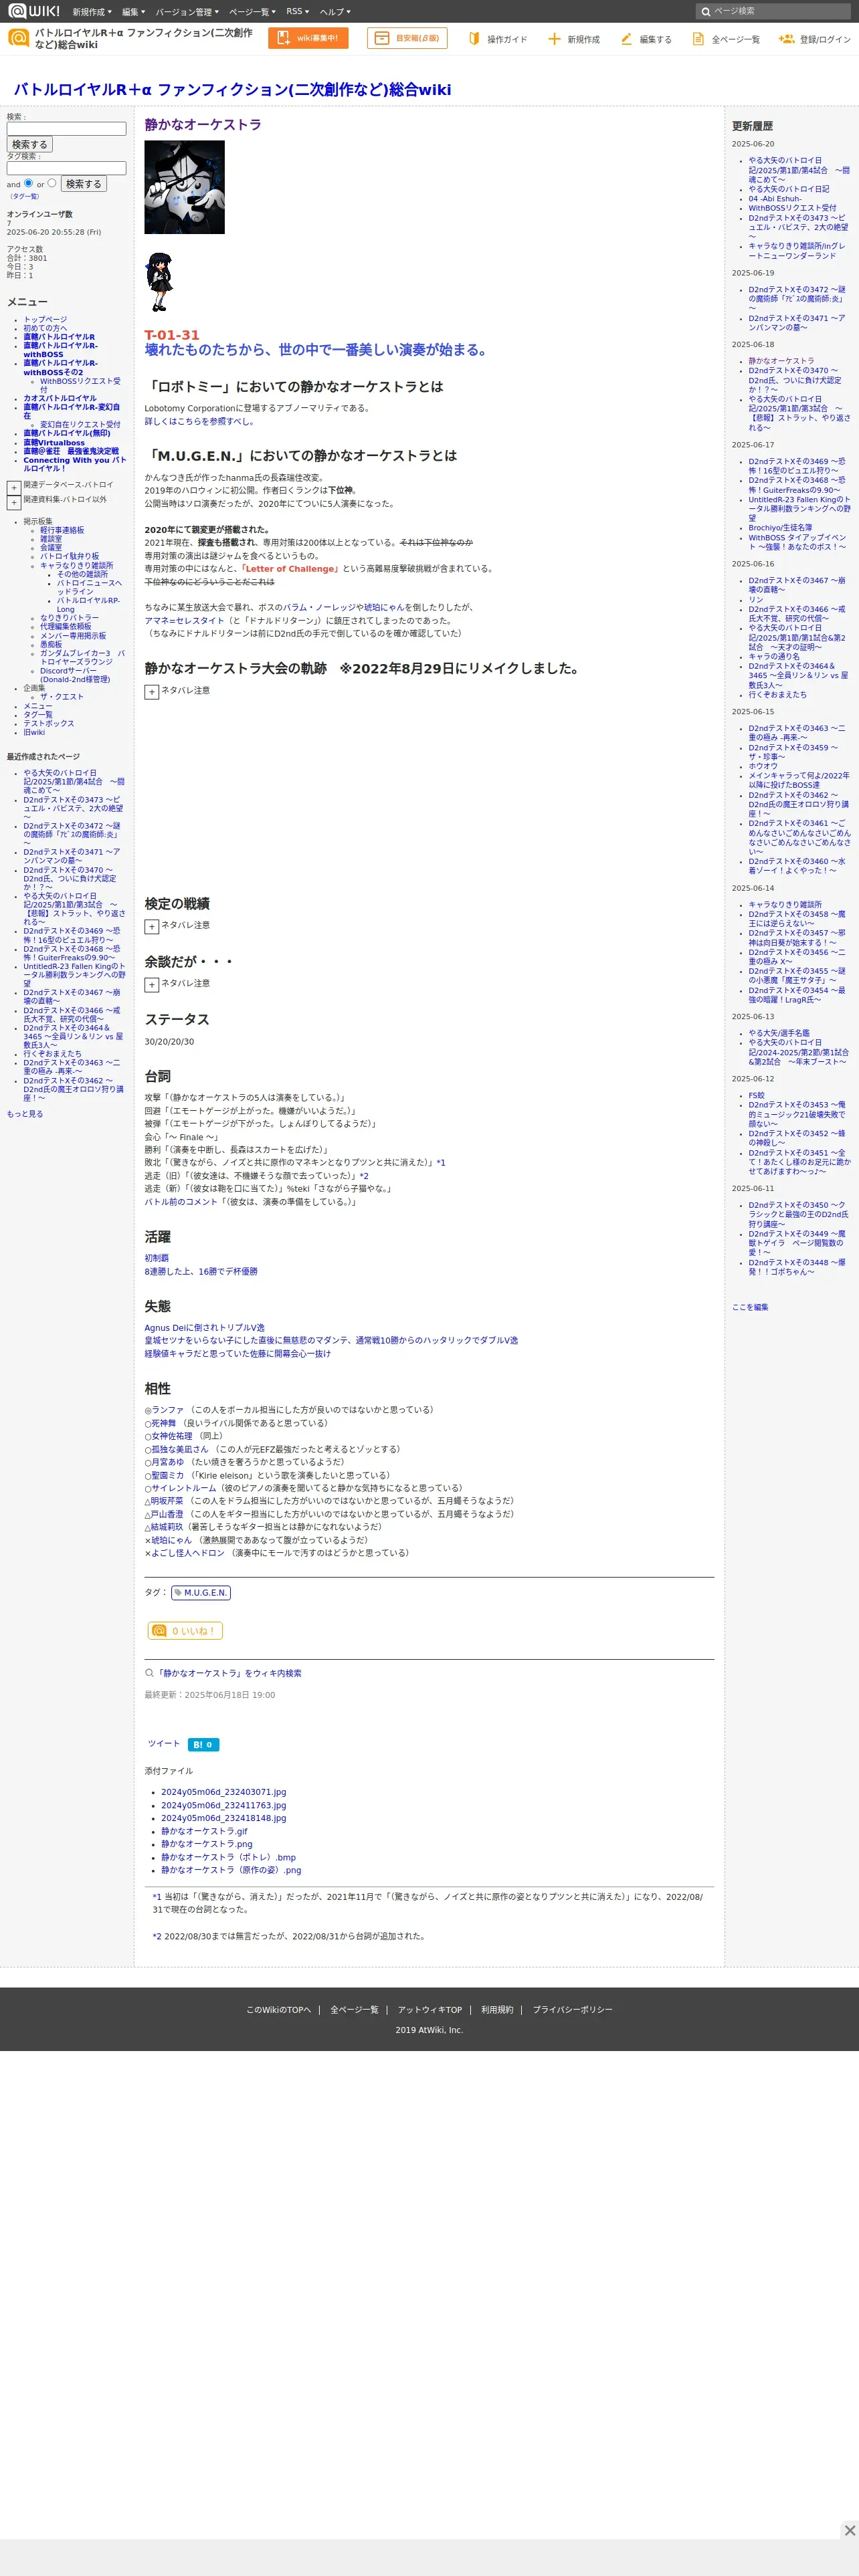Open 利用規約 footer link
Screen dimensions: 859x2576
497,2009
